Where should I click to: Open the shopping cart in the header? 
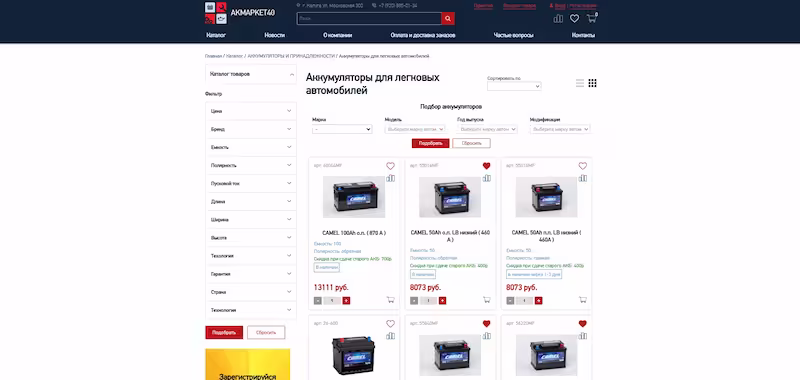[x=592, y=18]
